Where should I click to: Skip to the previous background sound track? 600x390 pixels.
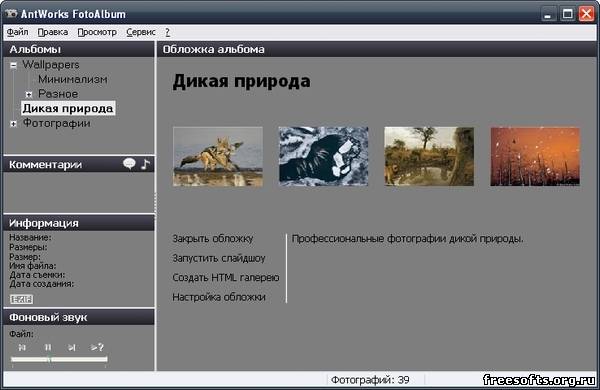[22, 348]
